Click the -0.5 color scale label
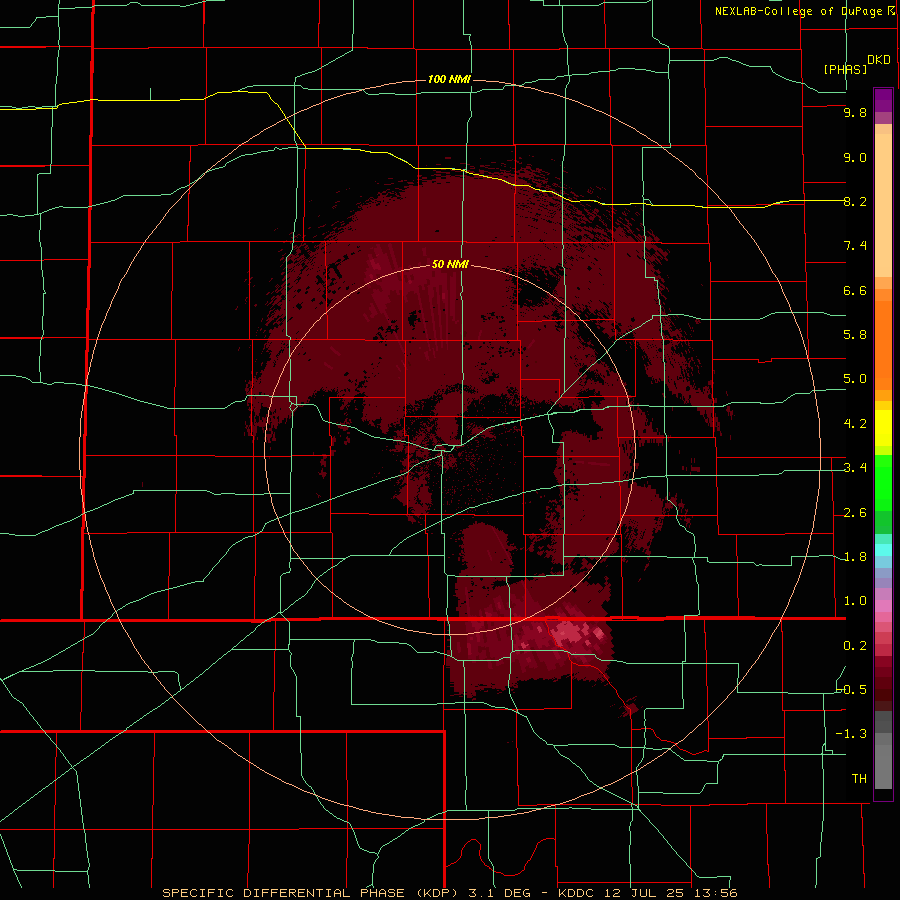The width and height of the screenshot is (900, 900). [852, 690]
